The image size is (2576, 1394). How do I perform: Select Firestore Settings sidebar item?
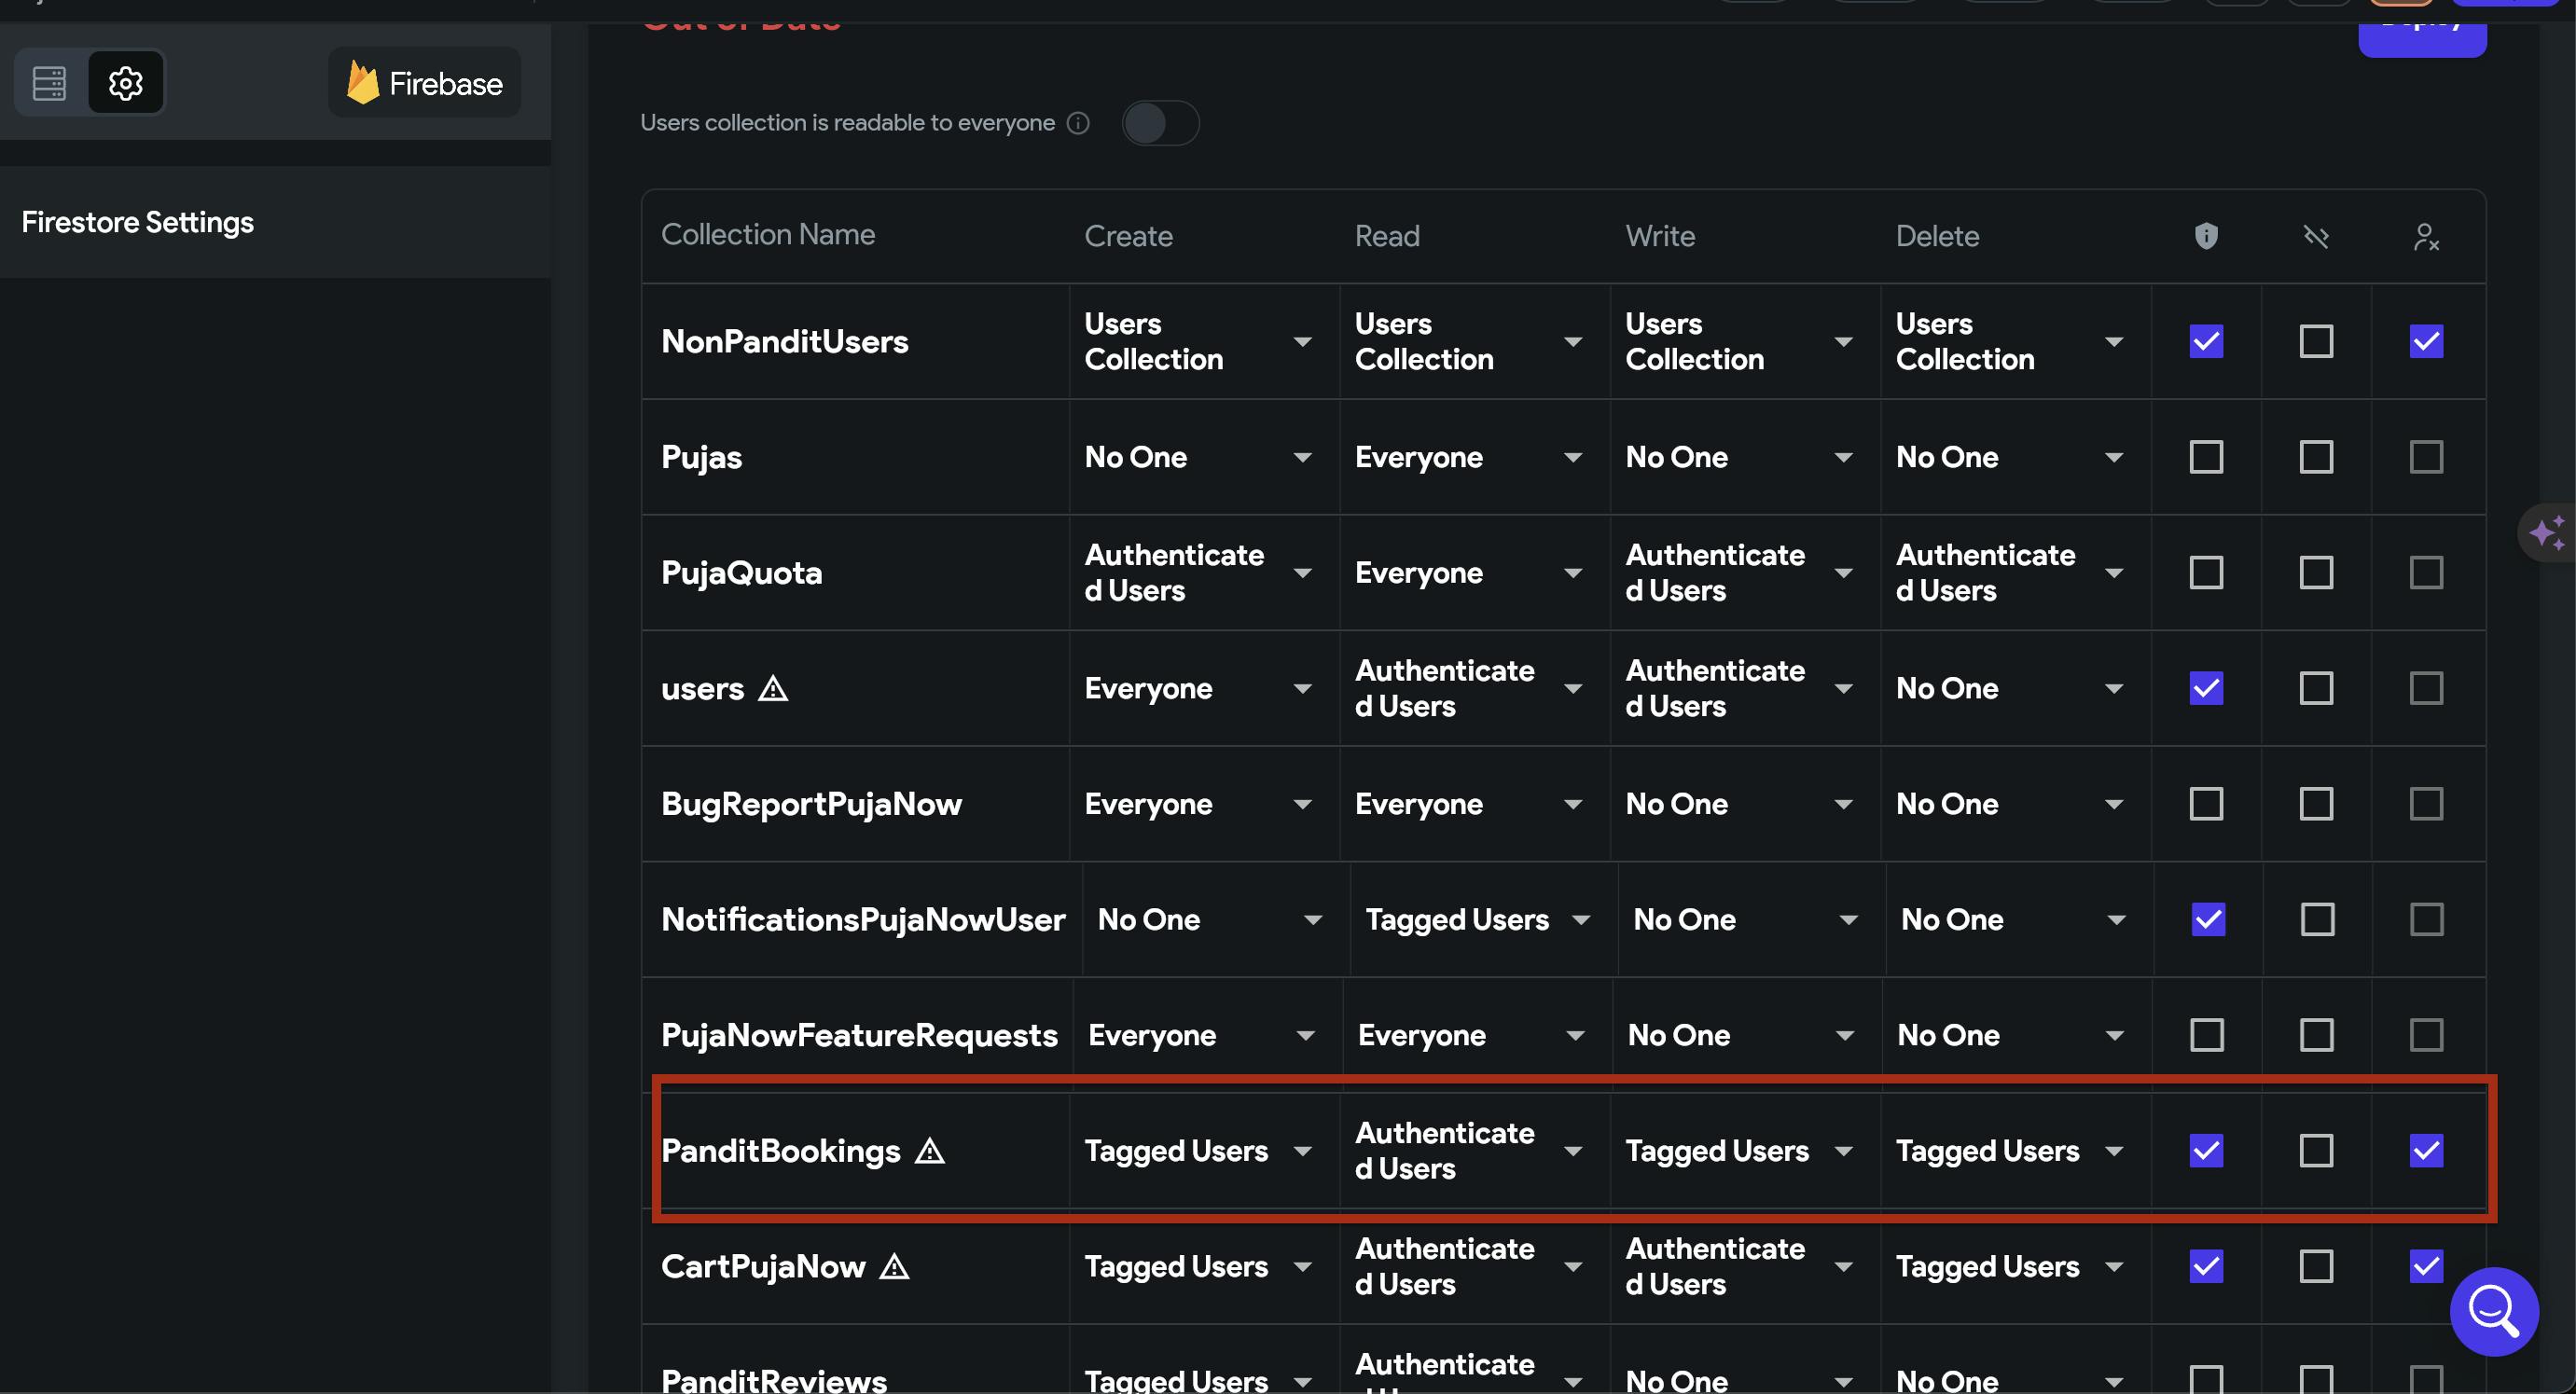point(138,222)
